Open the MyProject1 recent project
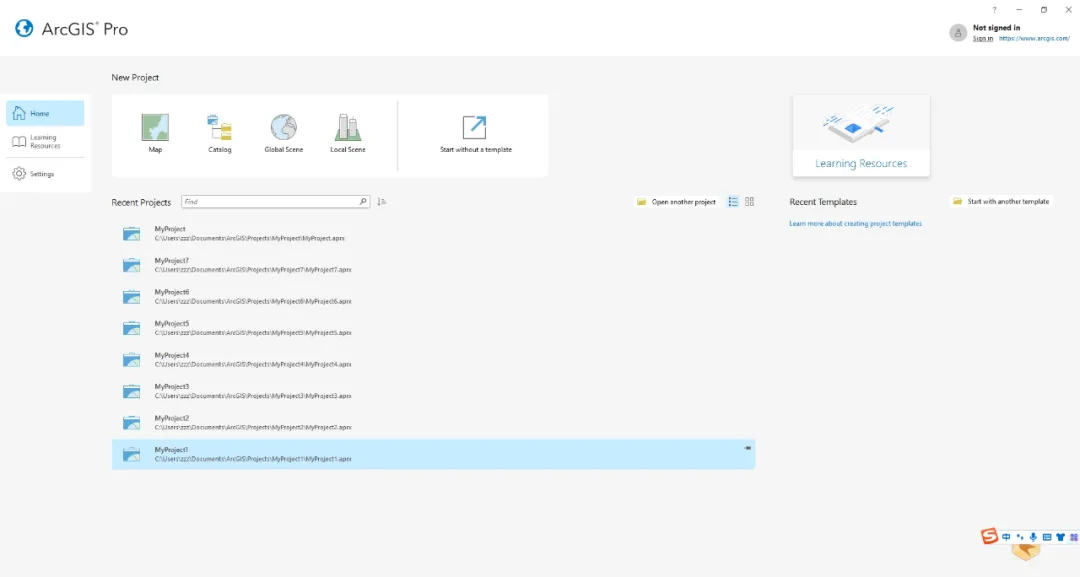Screen dimensions: 1080x577 (433, 454)
